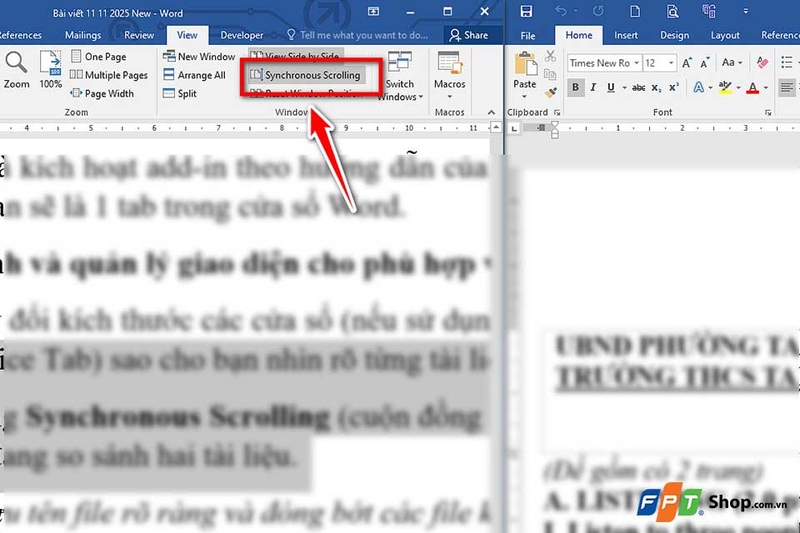Open the font name dropdown Times New Ro
This screenshot has height=533, width=800.
[x=637, y=63]
